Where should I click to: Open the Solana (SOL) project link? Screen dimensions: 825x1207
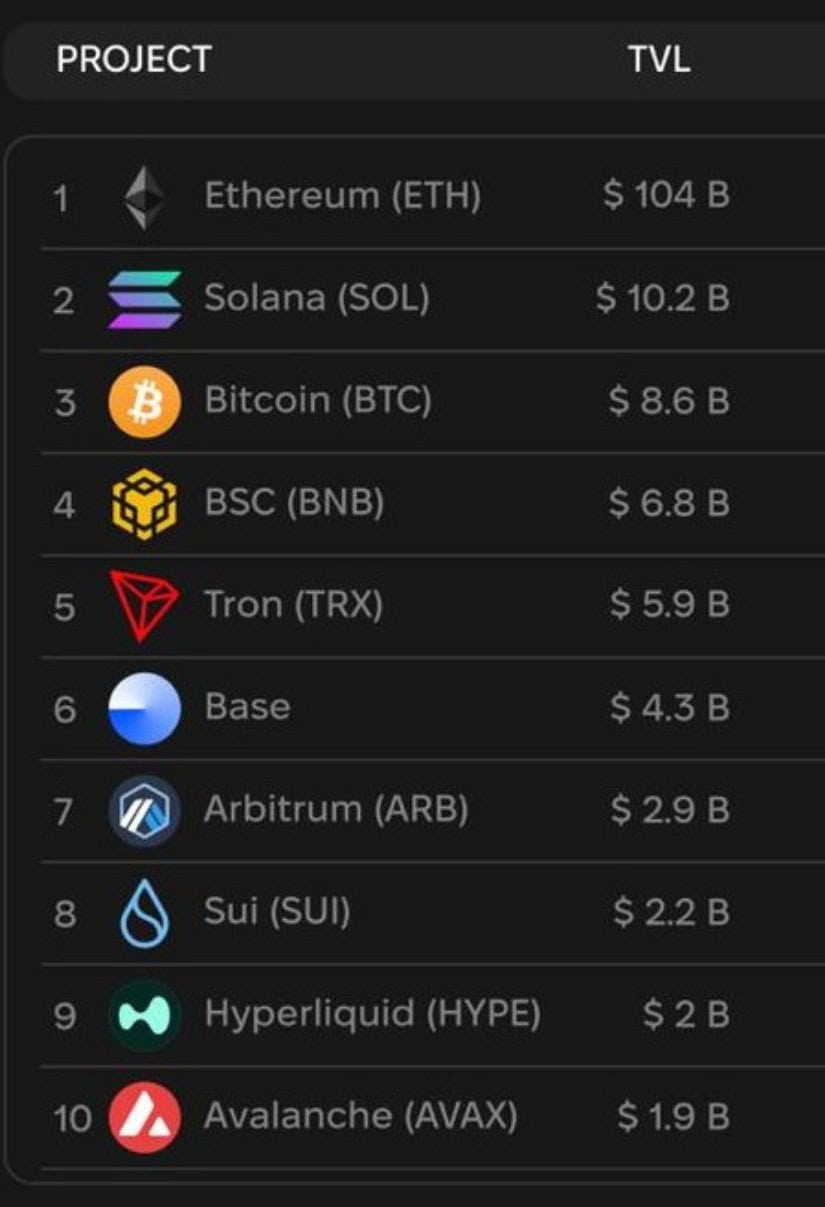[317, 298]
